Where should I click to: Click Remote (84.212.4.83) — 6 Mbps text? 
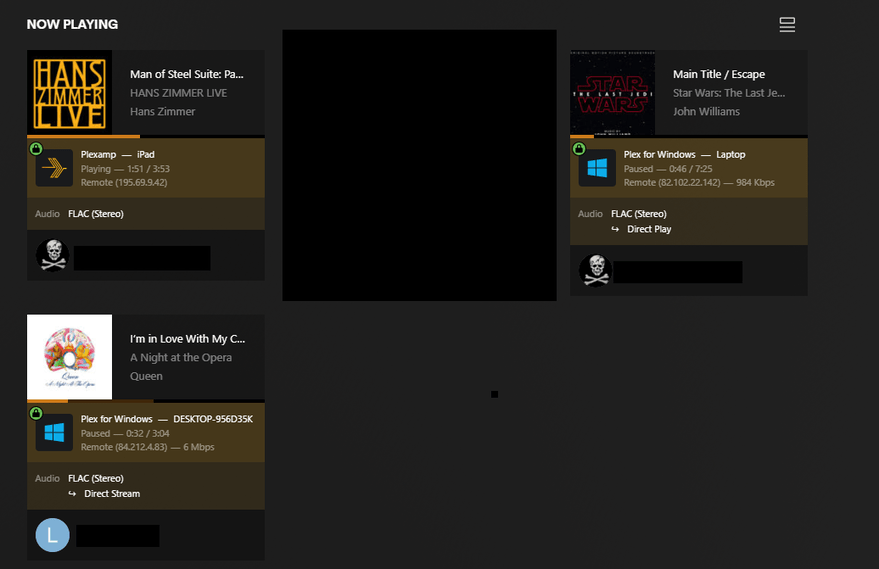pos(147,447)
